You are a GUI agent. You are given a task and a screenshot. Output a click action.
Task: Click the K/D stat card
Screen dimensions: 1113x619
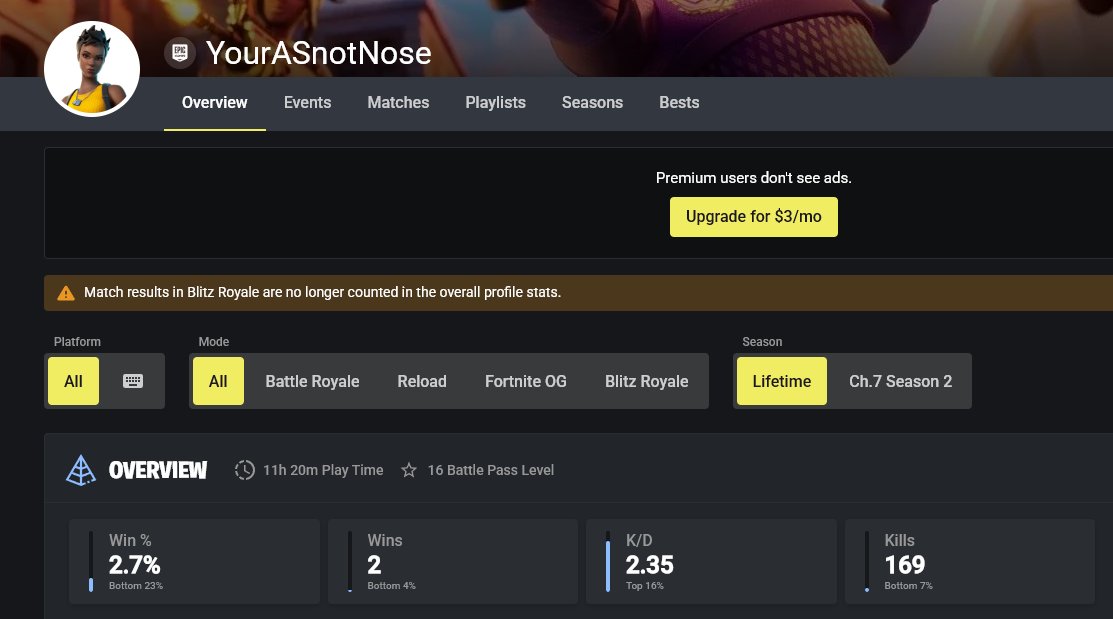click(x=711, y=562)
